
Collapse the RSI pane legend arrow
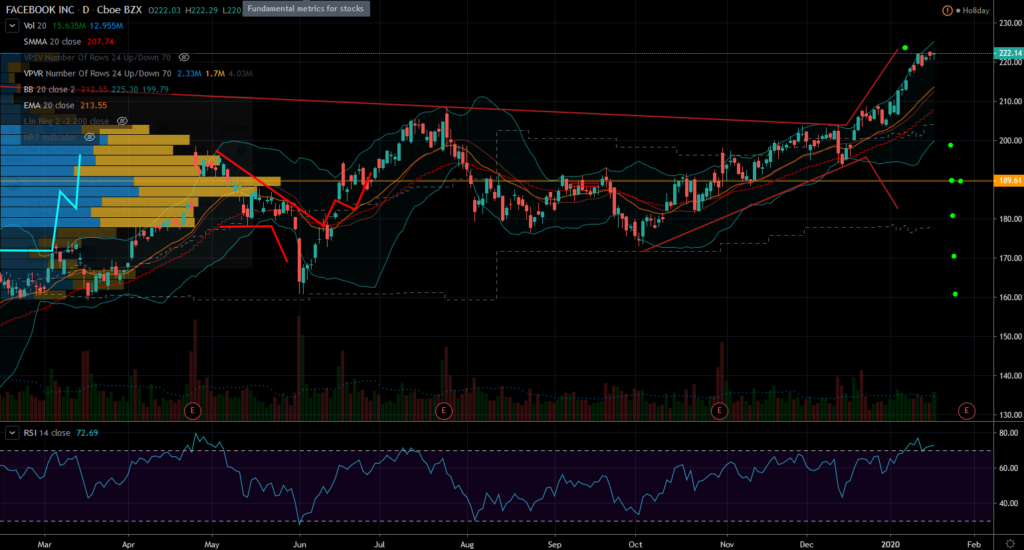(x=12, y=433)
